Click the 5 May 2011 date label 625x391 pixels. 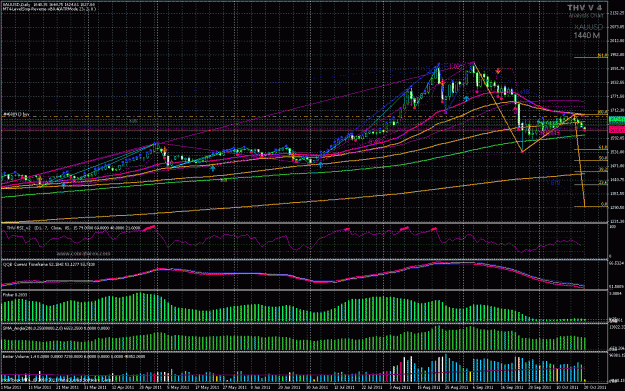pos(178,387)
